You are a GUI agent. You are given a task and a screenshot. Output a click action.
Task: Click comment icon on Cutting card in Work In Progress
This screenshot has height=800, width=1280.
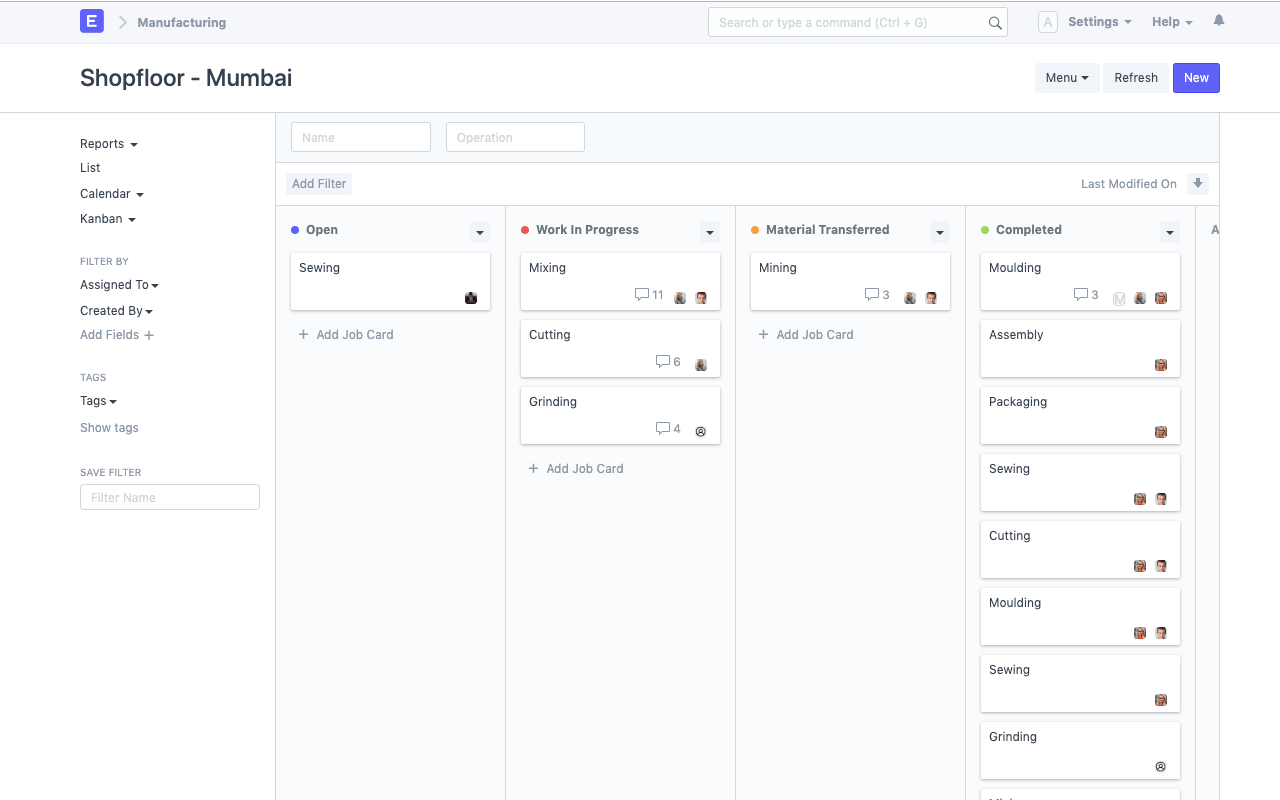tap(662, 362)
